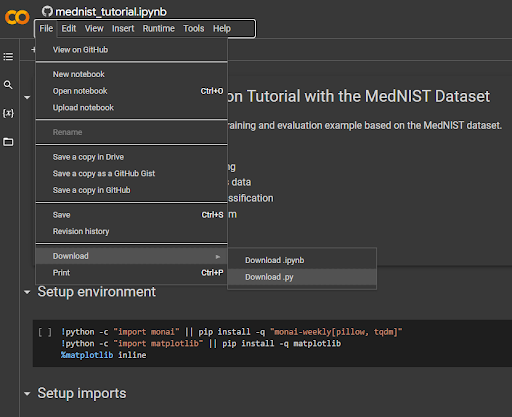The image size is (512, 417).
Task: Collapse the Setup imports section
Action: 27,394
